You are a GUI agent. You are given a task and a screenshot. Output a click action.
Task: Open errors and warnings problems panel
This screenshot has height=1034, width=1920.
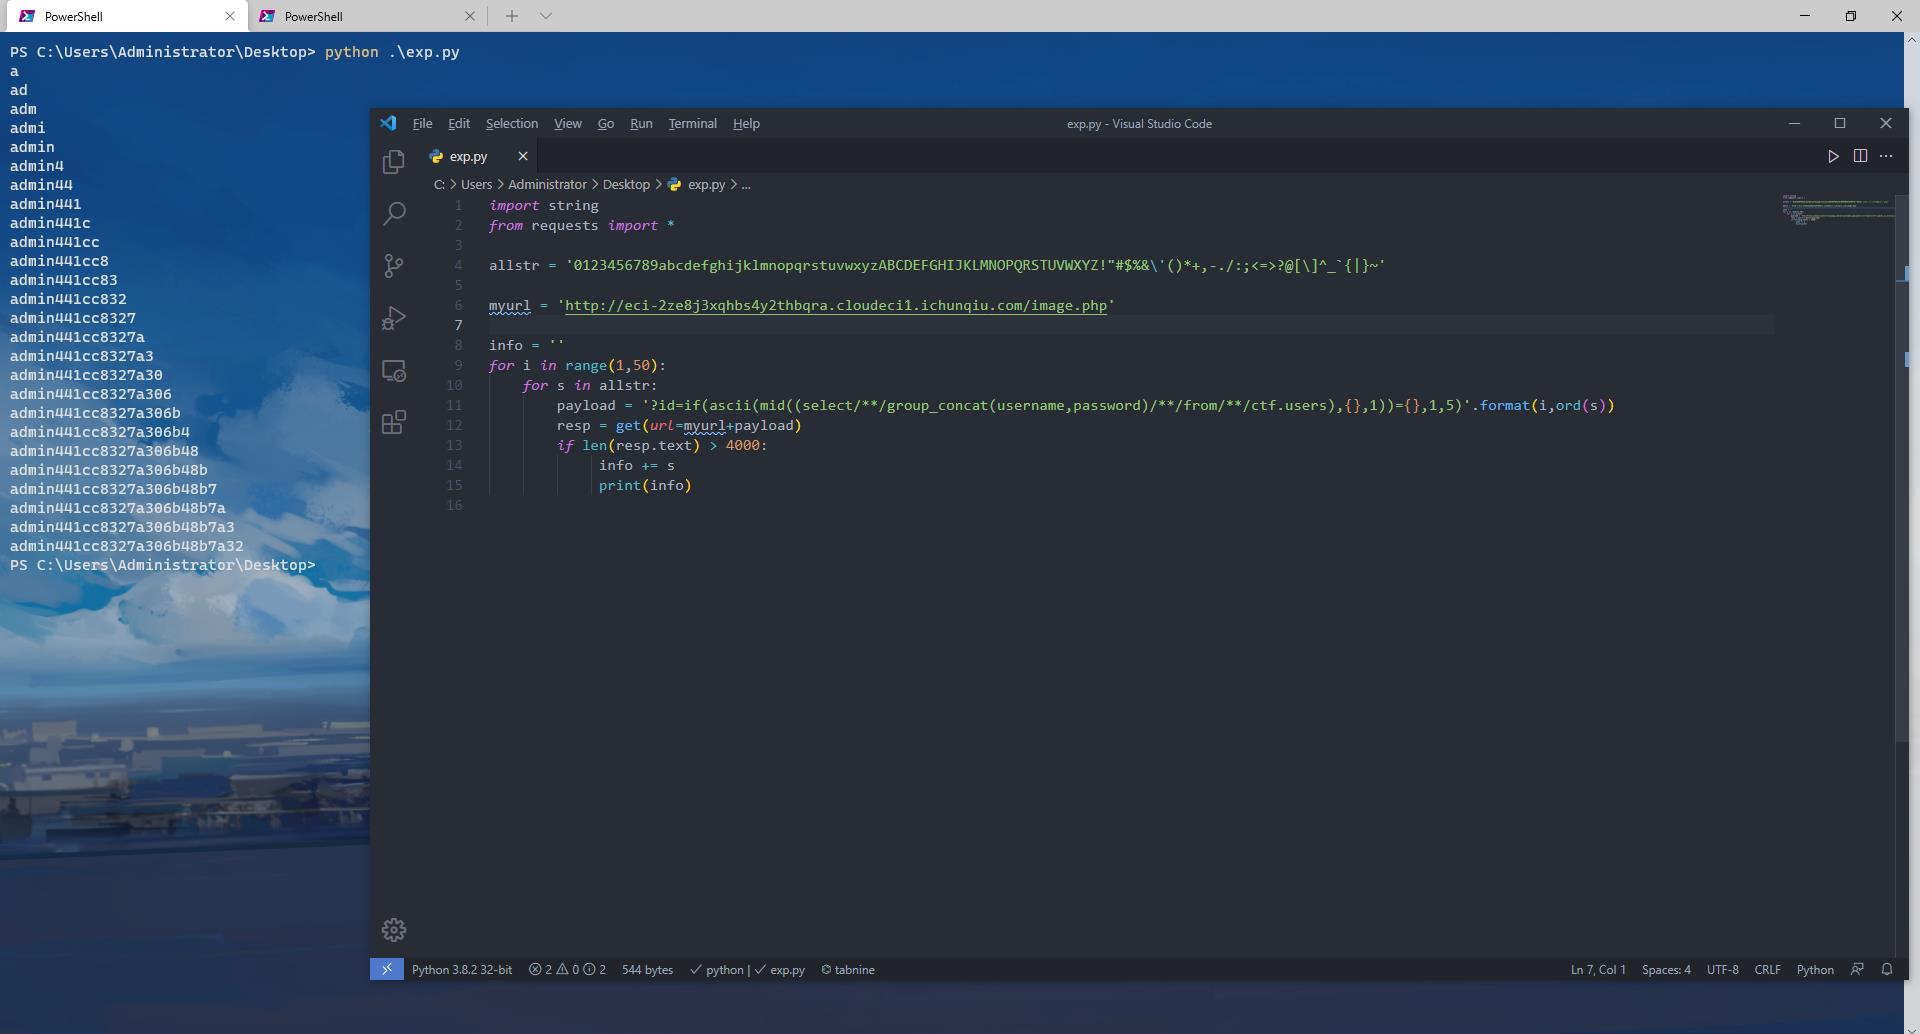point(567,970)
